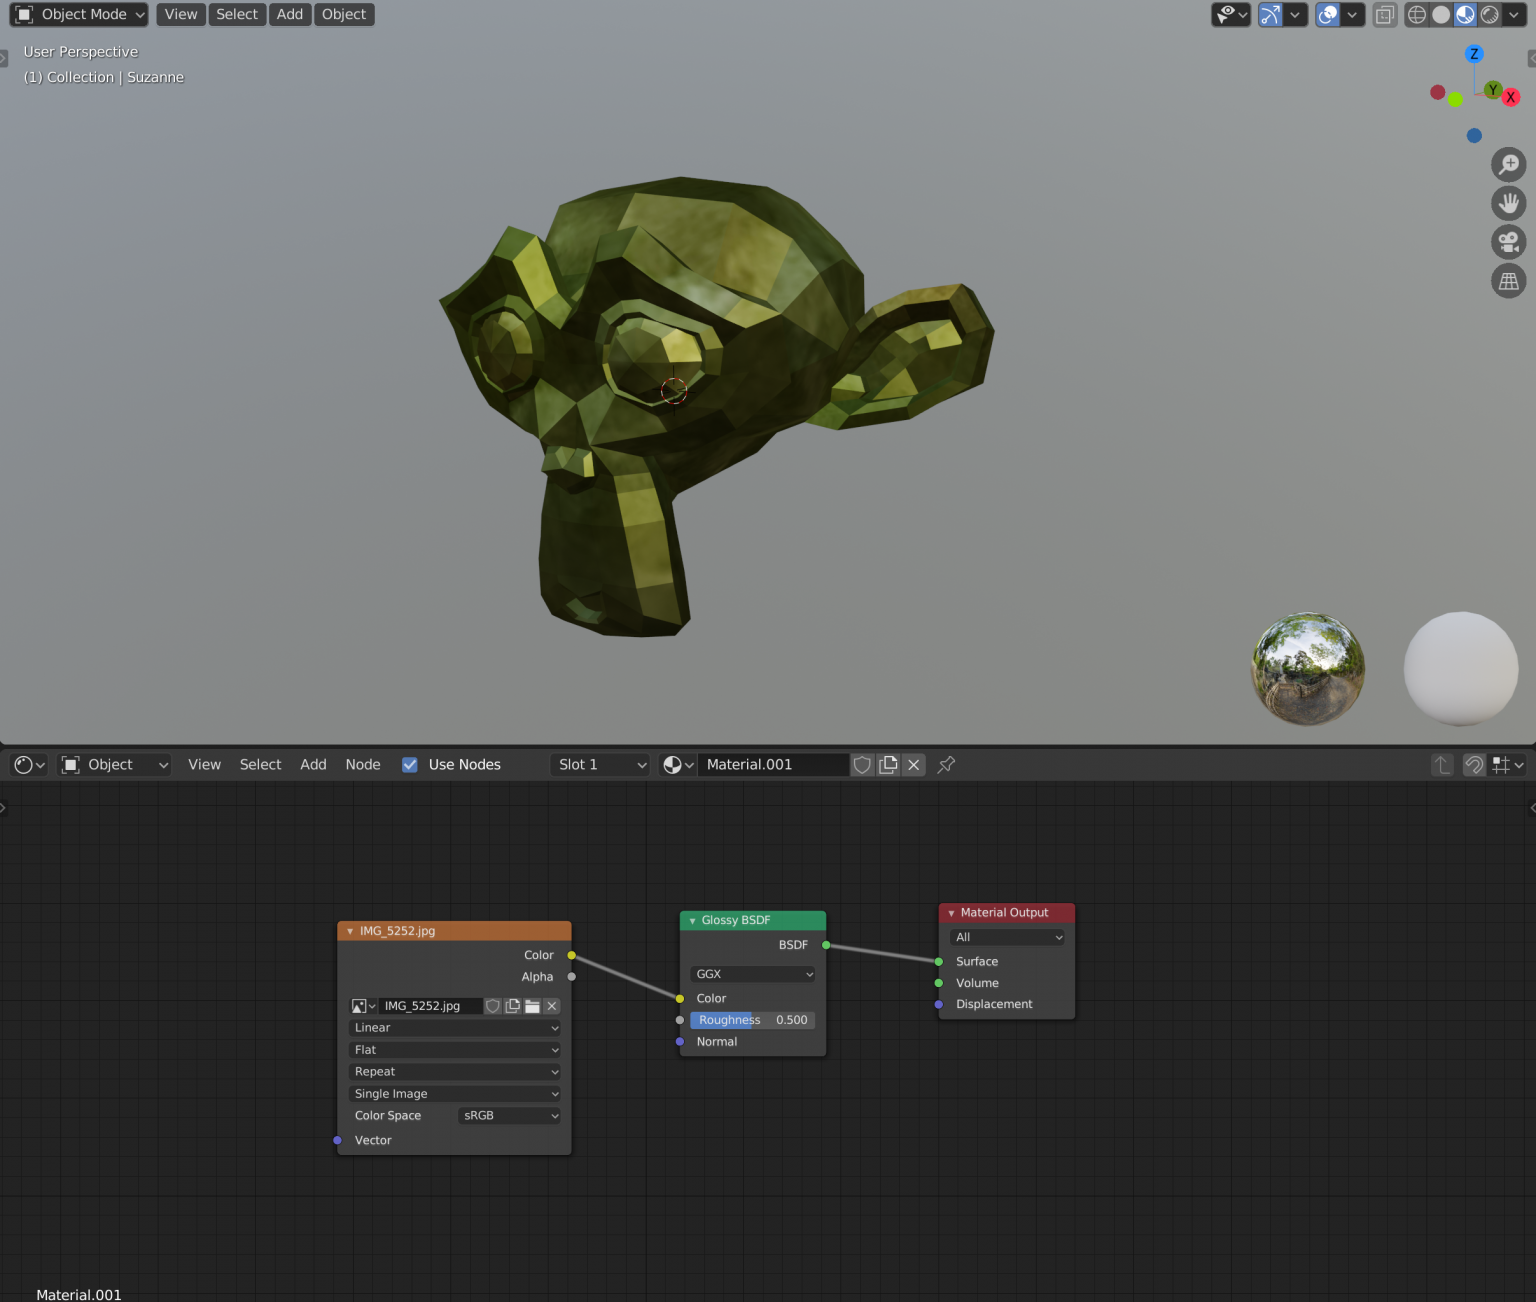Pin the shader editor material
Viewport: 1536px width, 1302px height.
click(x=945, y=764)
